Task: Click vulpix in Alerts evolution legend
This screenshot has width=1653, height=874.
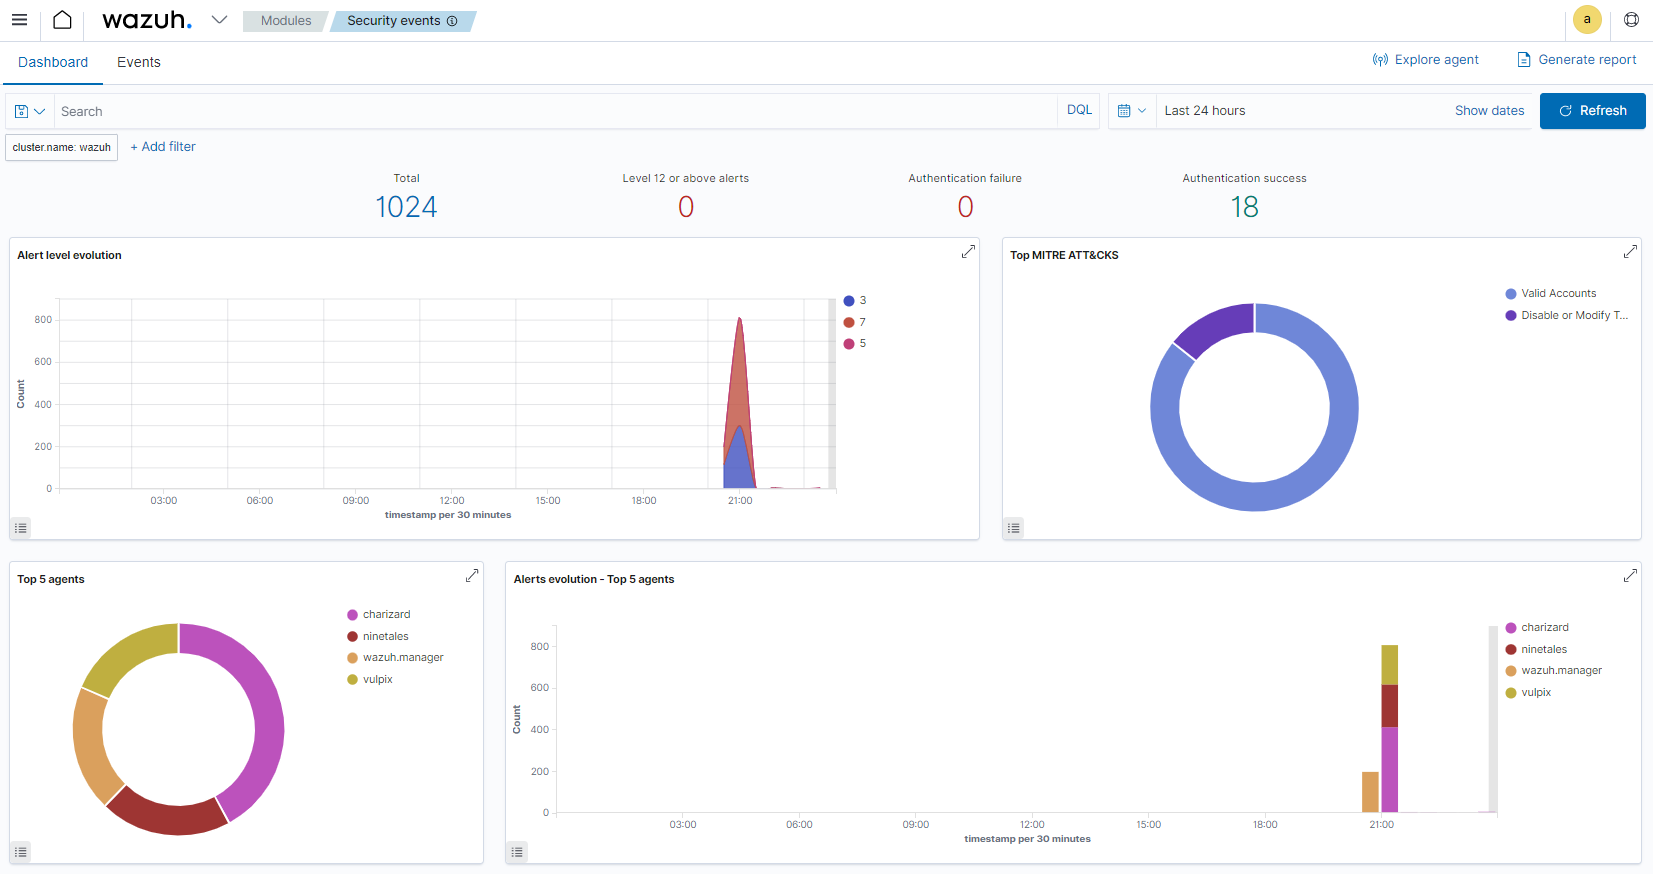Action: 1528,693
